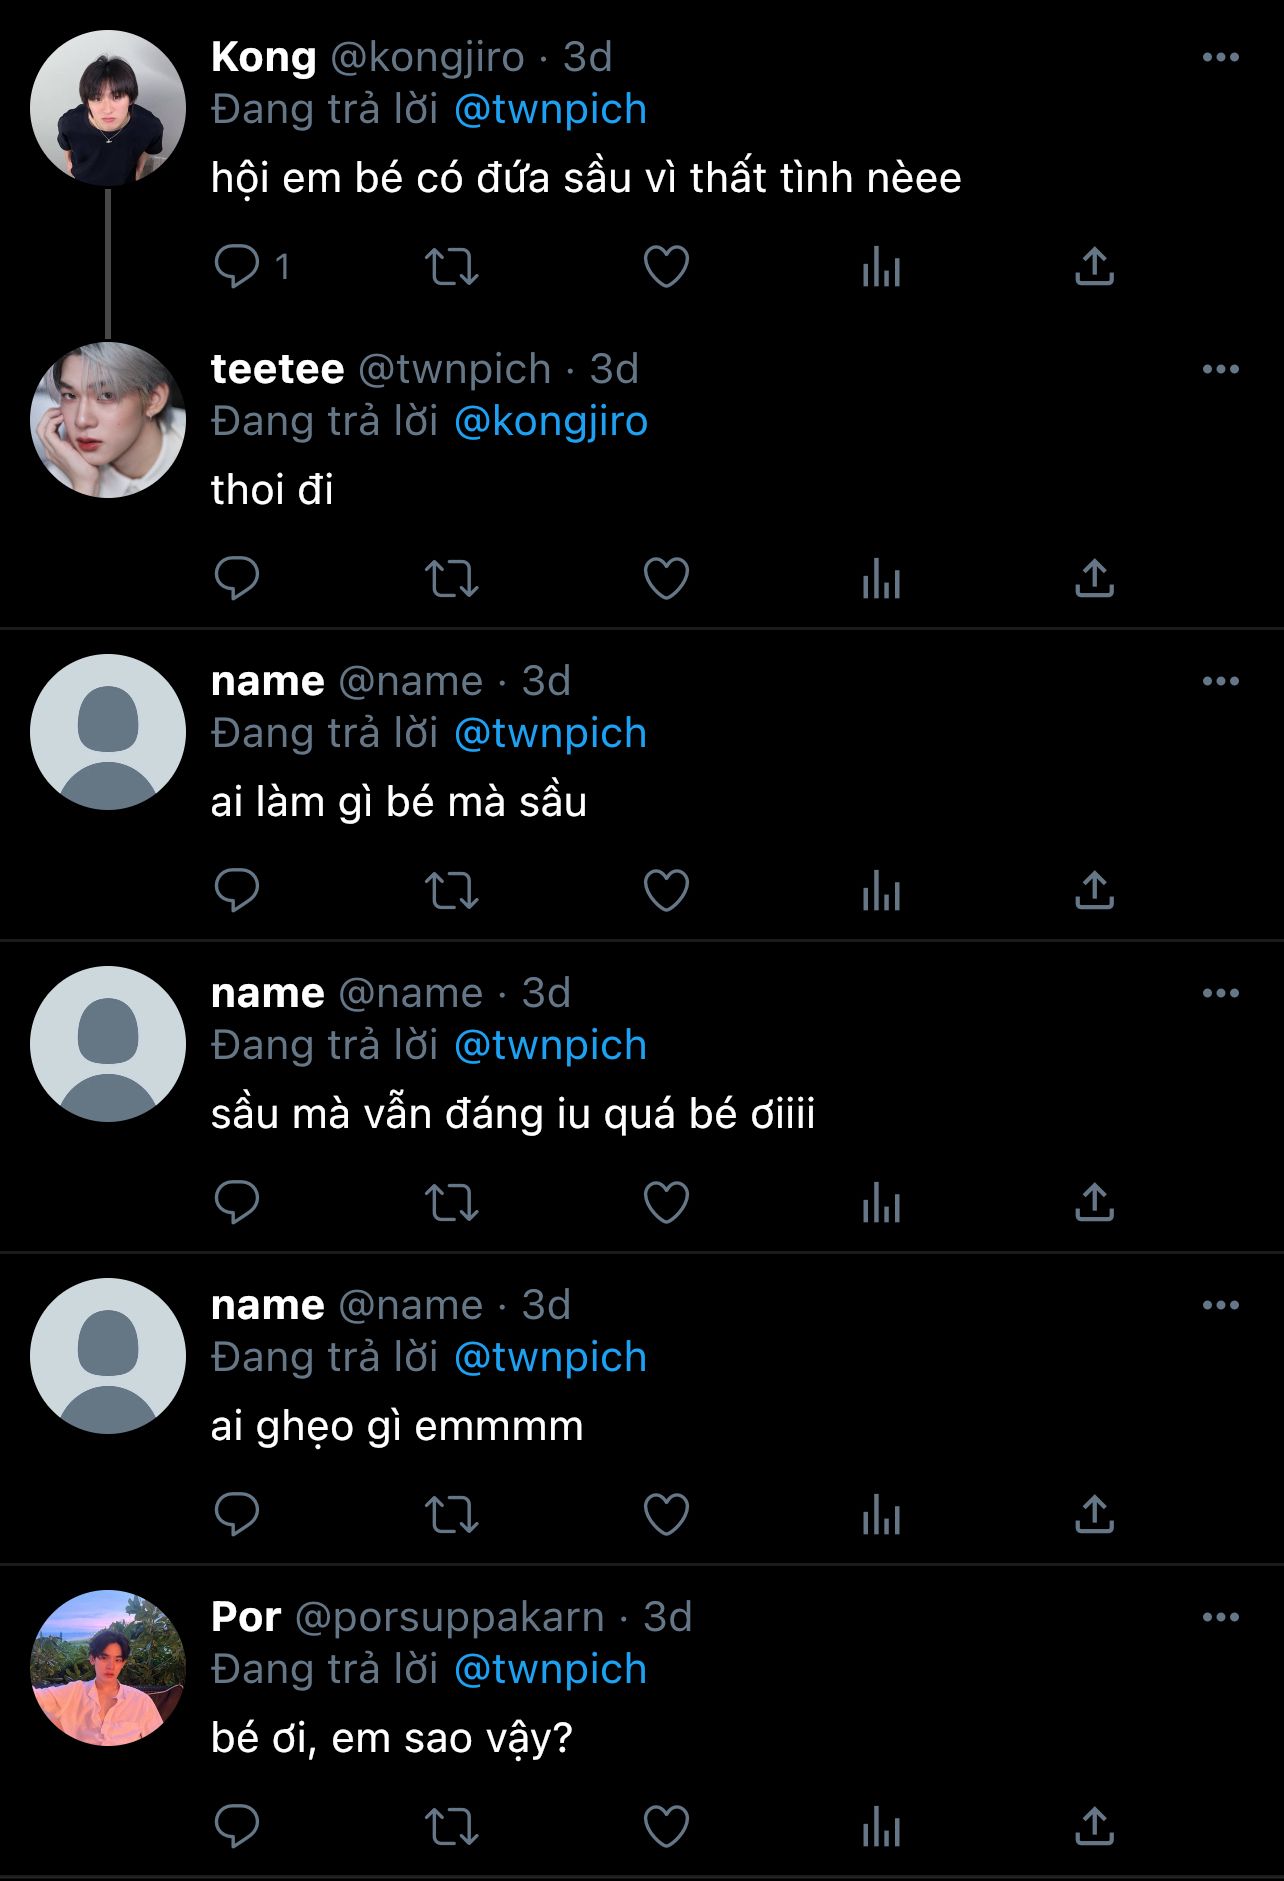
Task: Retweet Kong's reply about thất tình
Action: point(452,267)
